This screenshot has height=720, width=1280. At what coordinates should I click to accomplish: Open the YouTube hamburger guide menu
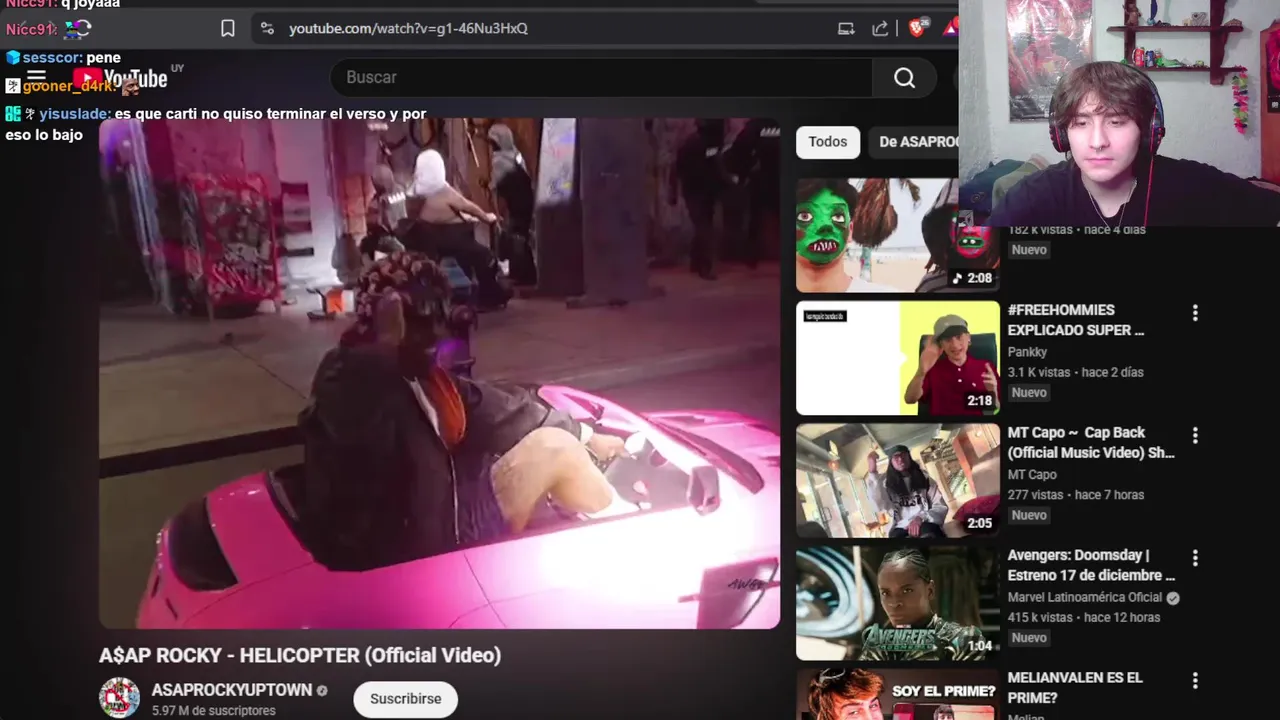(37, 77)
